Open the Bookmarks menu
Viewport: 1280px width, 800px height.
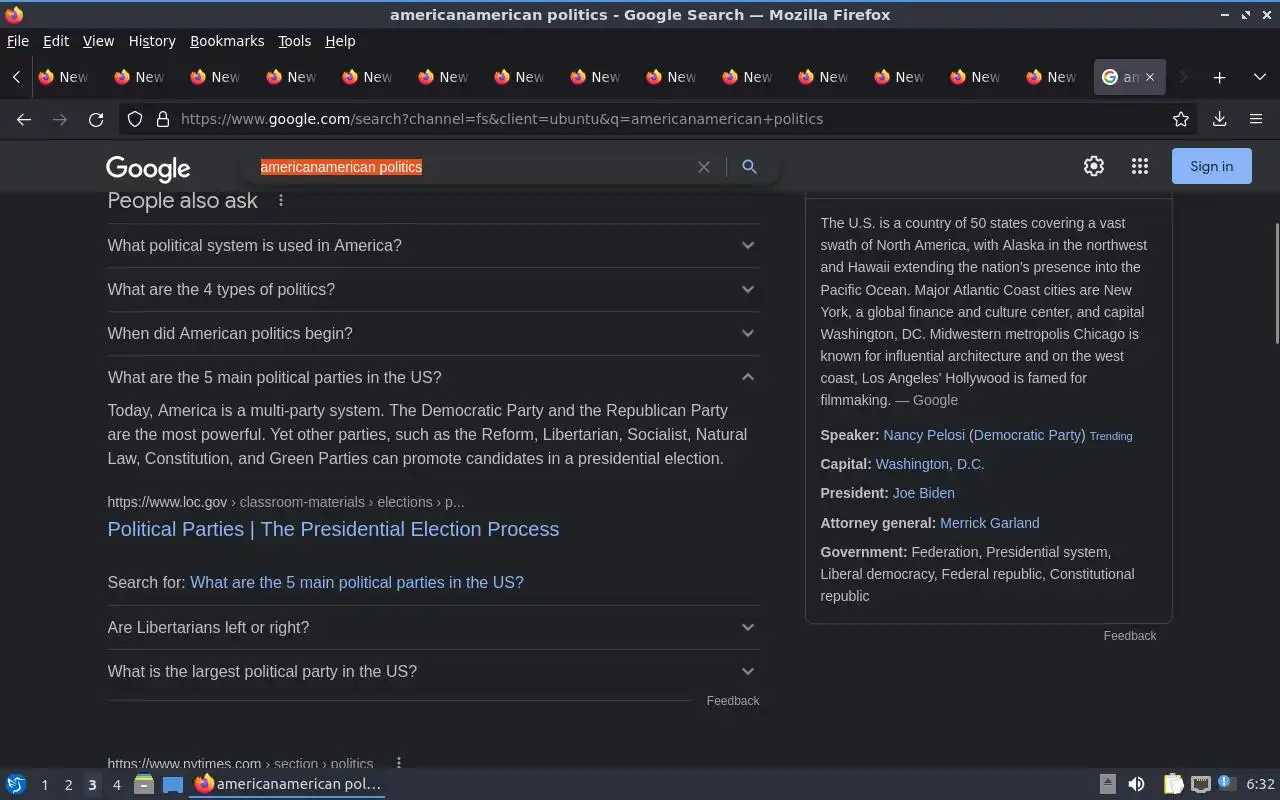(x=227, y=41)
